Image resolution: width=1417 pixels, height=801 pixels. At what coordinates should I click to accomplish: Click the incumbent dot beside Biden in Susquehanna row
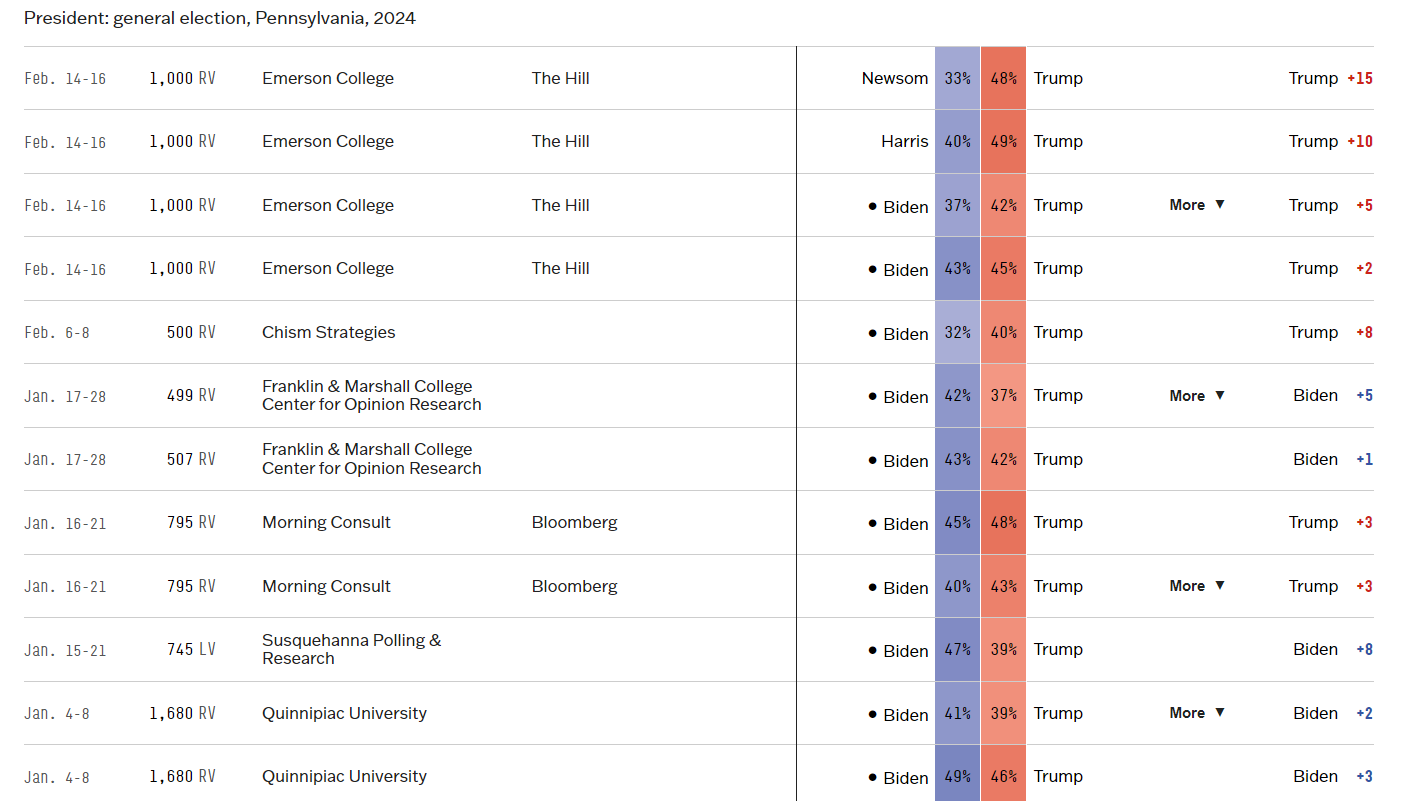(x=873, y=650)
